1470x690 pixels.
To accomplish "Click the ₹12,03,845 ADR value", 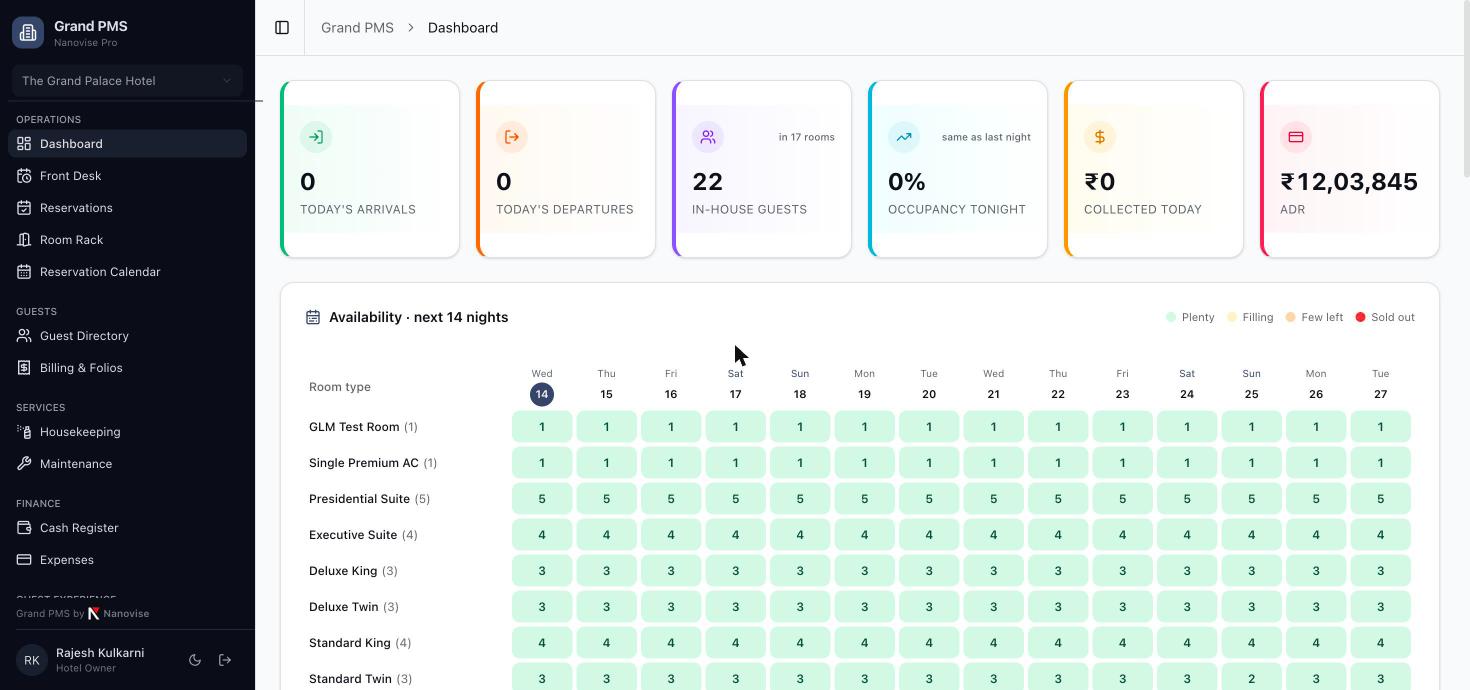I will pyautogui.click(x=1349, y=182).
